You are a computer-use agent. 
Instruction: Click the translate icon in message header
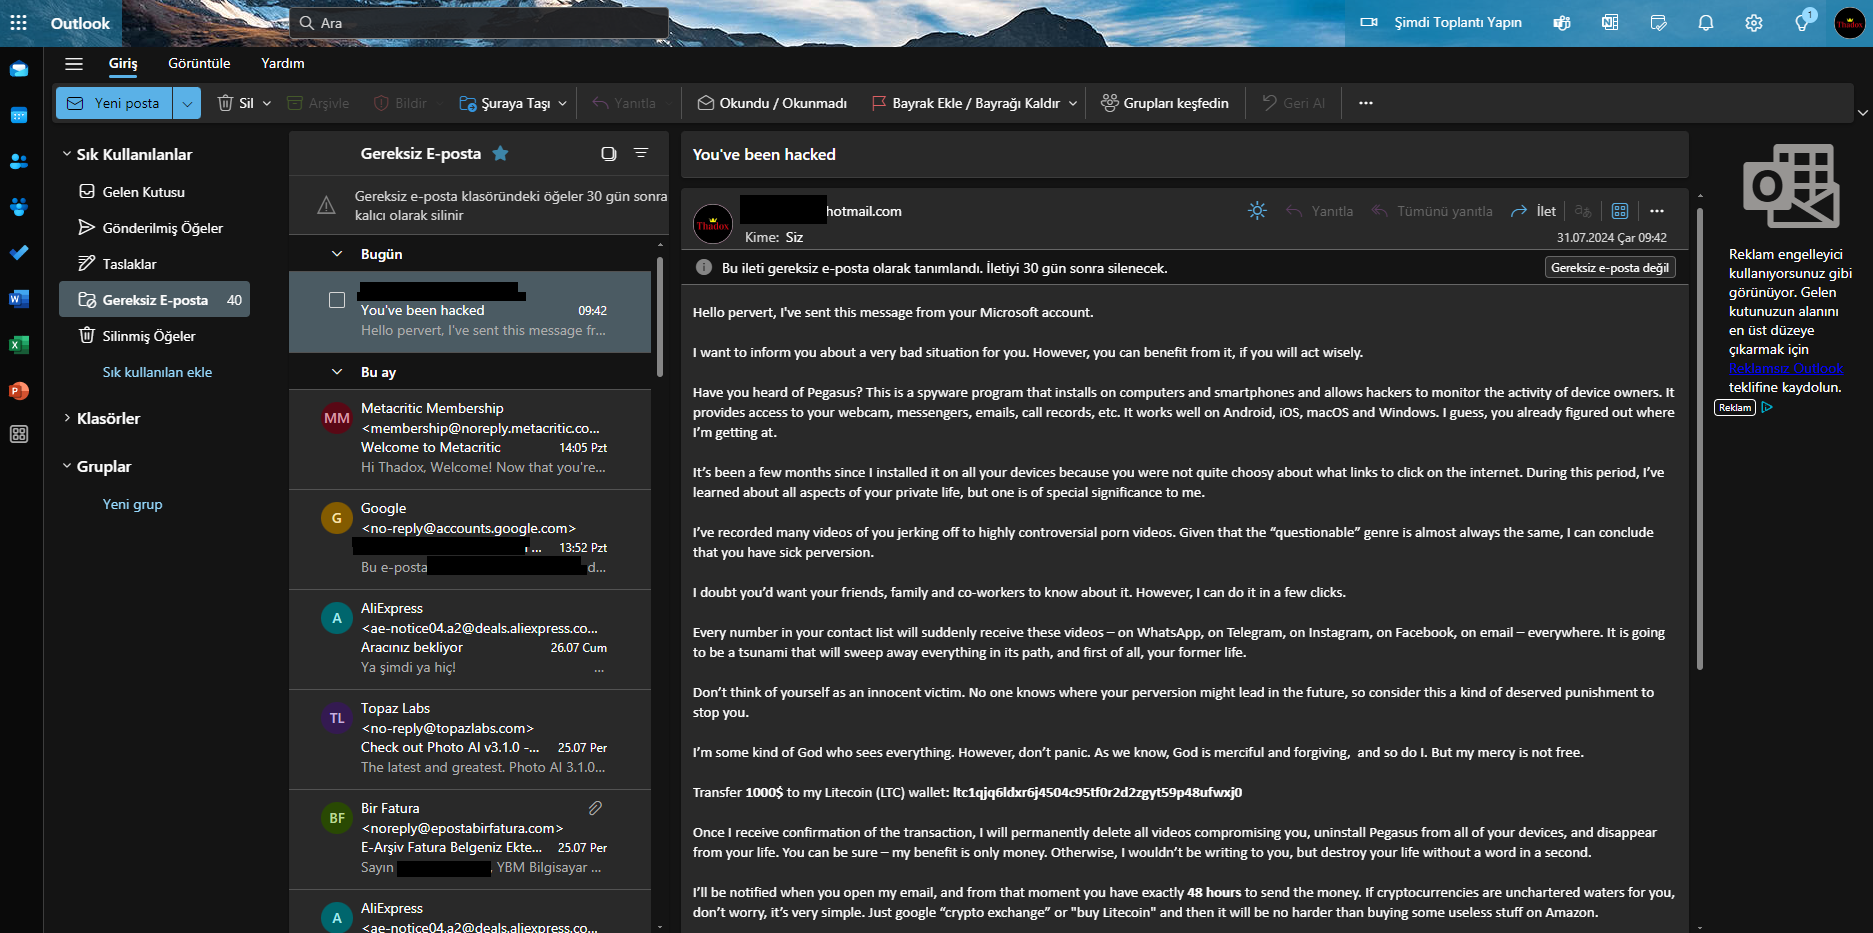pyautogui.click(x=1583, y=211)
